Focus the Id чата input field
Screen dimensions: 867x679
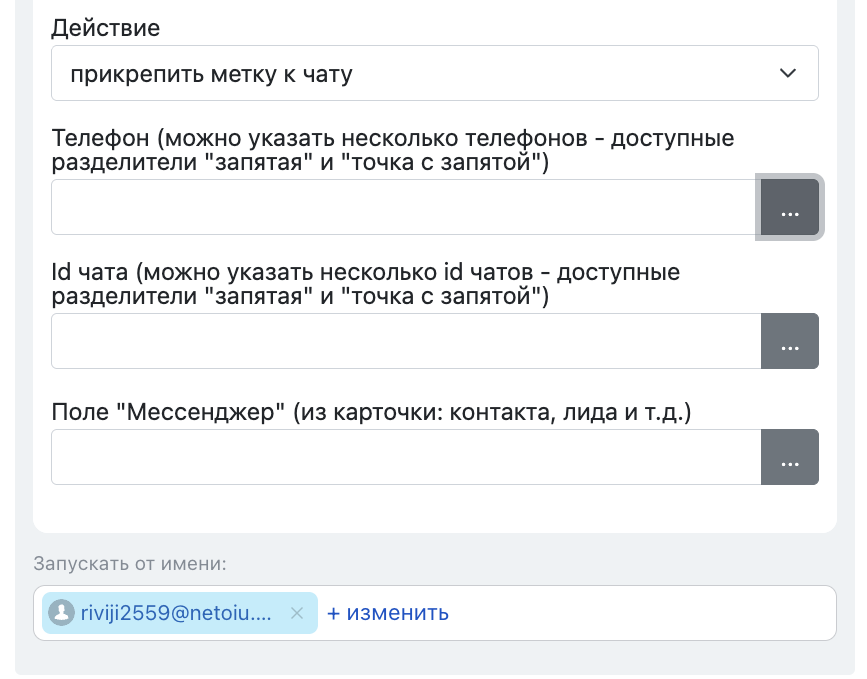pos(405,341)
